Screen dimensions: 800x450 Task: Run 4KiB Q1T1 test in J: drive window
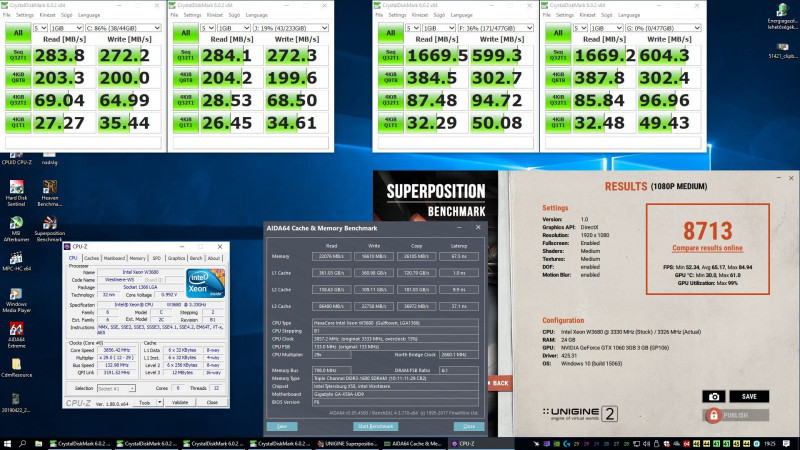[186, 123]
